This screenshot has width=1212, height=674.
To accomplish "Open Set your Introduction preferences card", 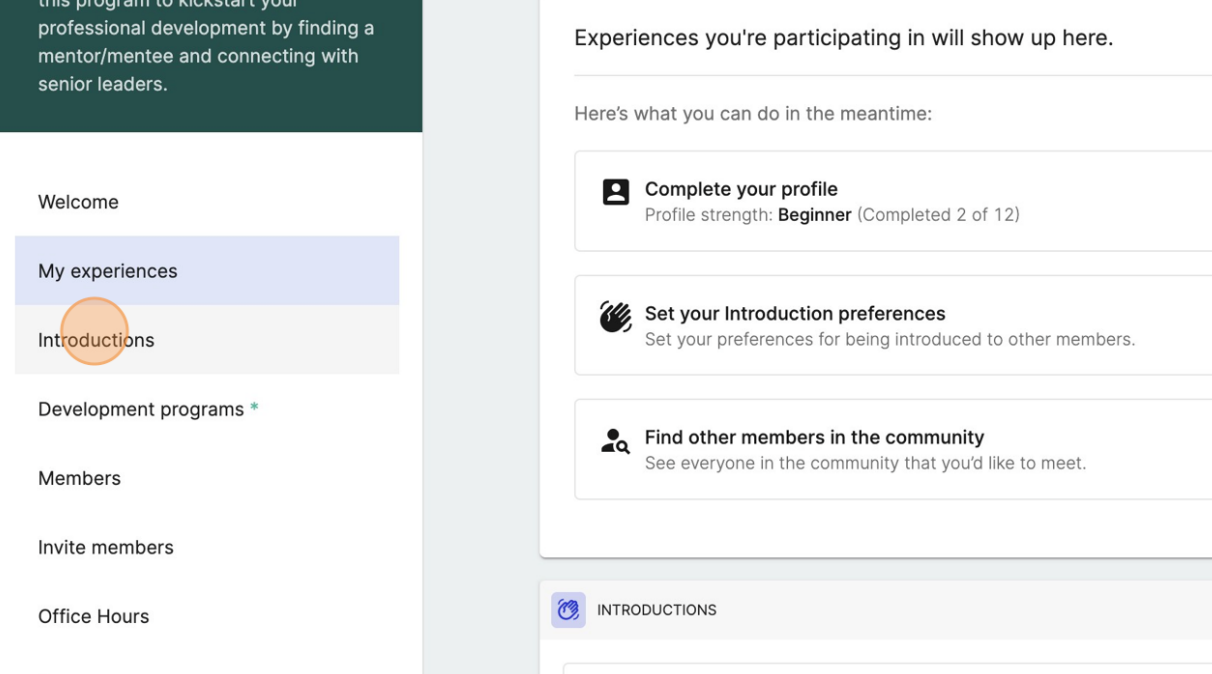I will pyautogui.click(x=893, y=325).
